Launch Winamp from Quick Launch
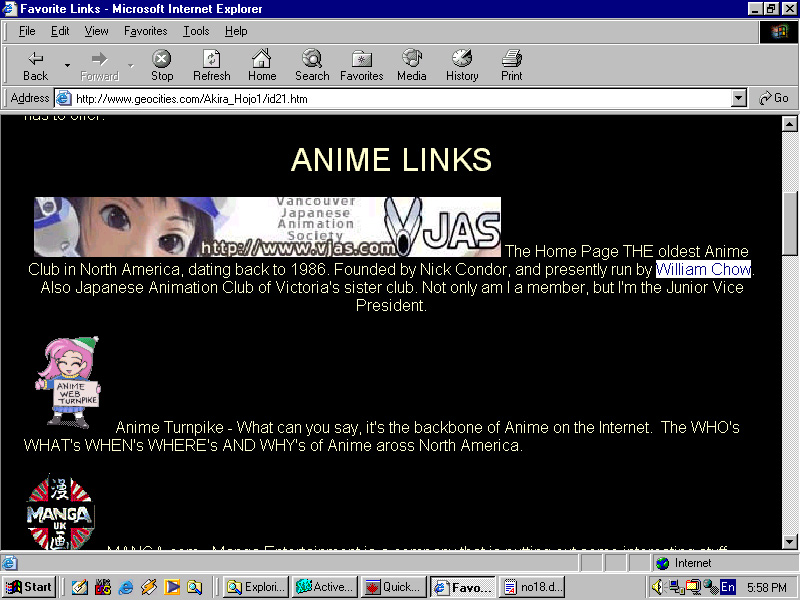The width and height of the screenshot is (800, 600). pos(148,587)
